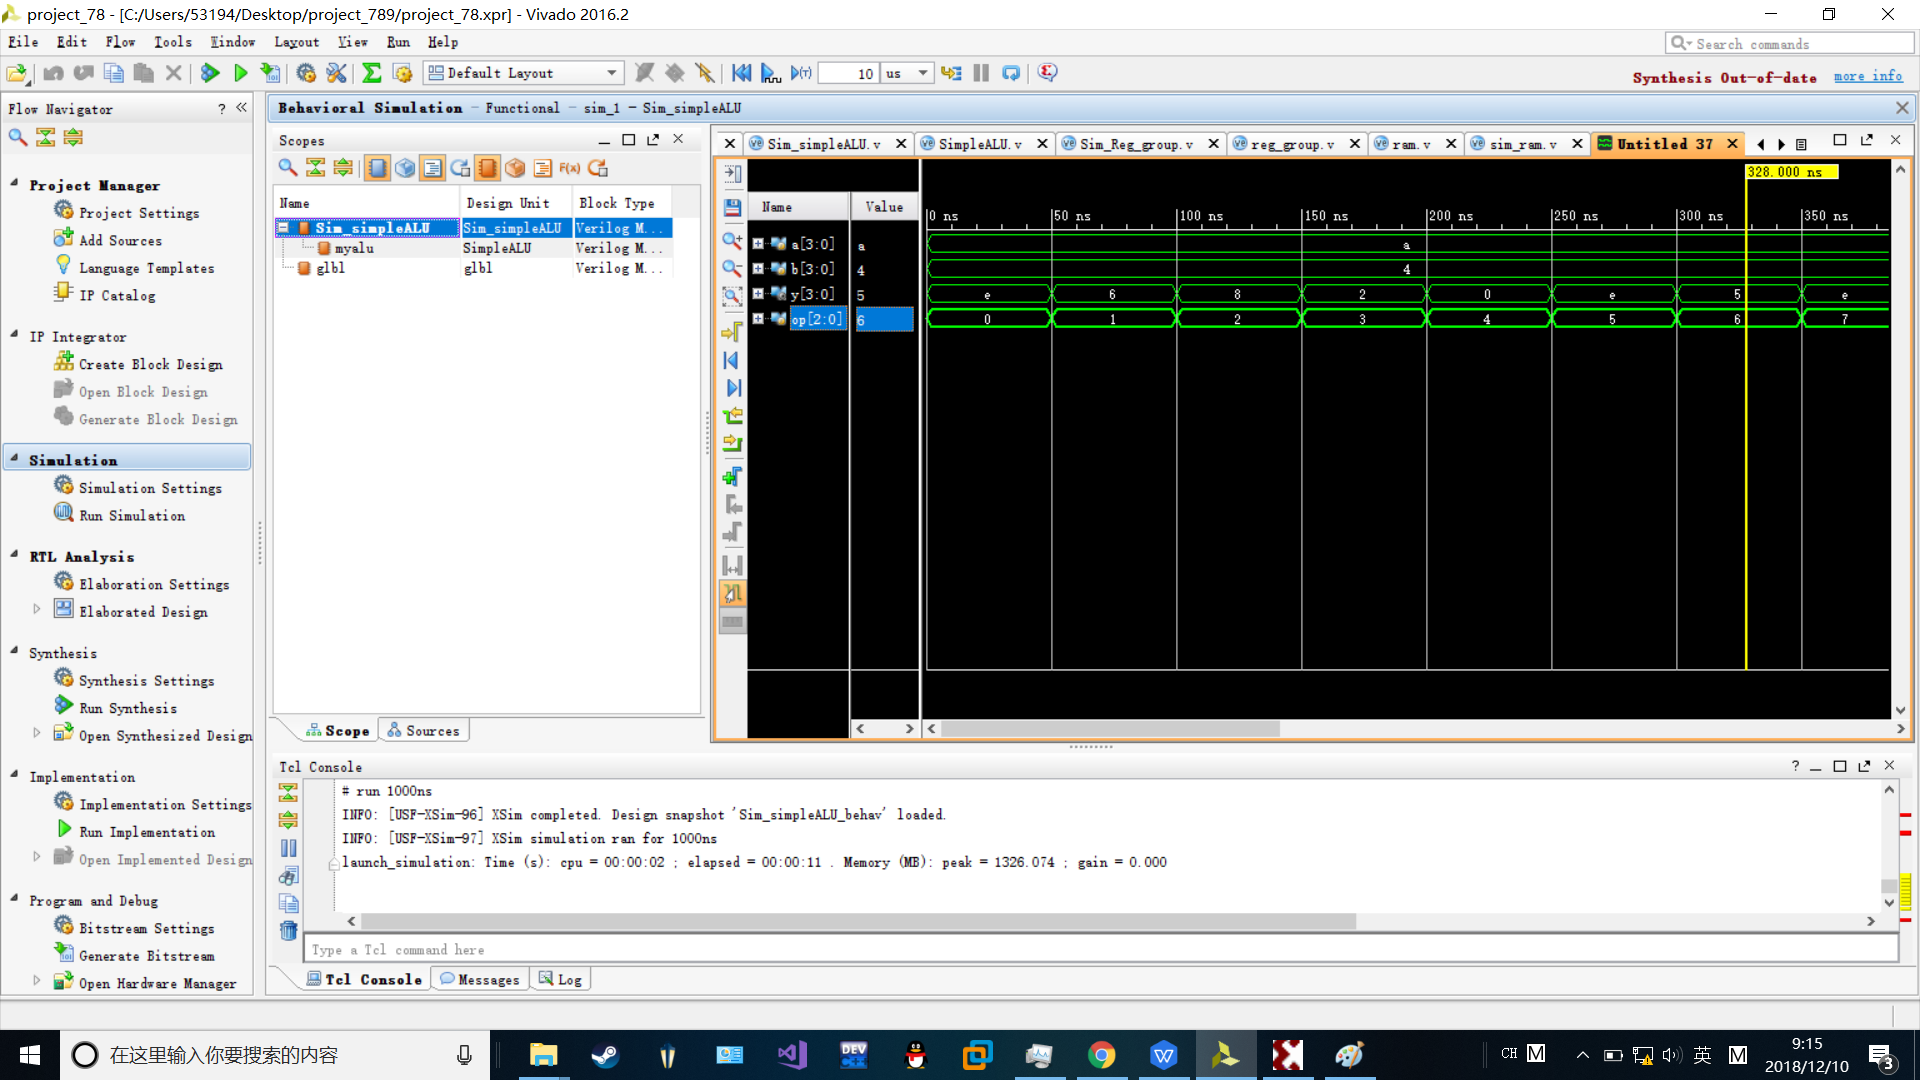
Task: Click the waveform Zoom In icon
Action: (x=732, y=241)
